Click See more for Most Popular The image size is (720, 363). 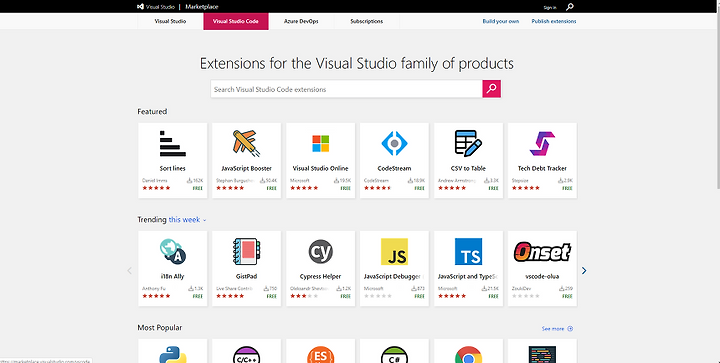(x=552, y=329)
